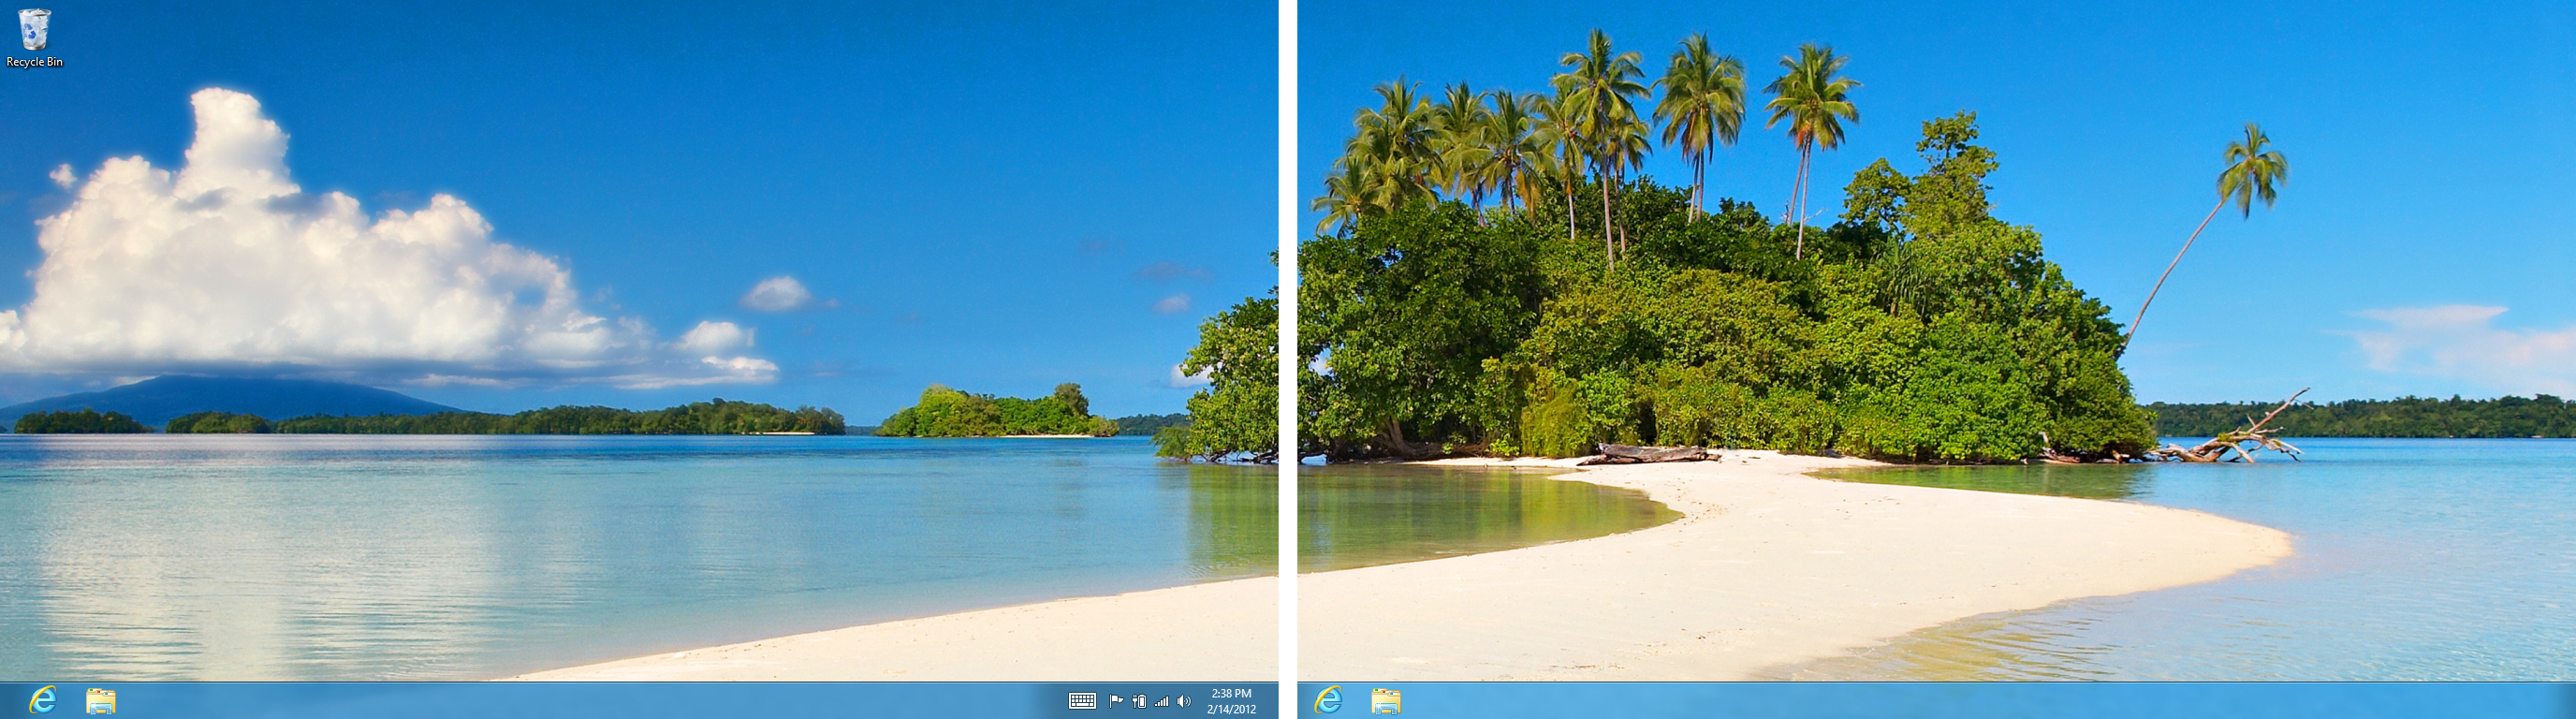This screenshot has height=719, width=2576.
Task: Select the Recycle Bin text label
Action: [x=34, y=62]
